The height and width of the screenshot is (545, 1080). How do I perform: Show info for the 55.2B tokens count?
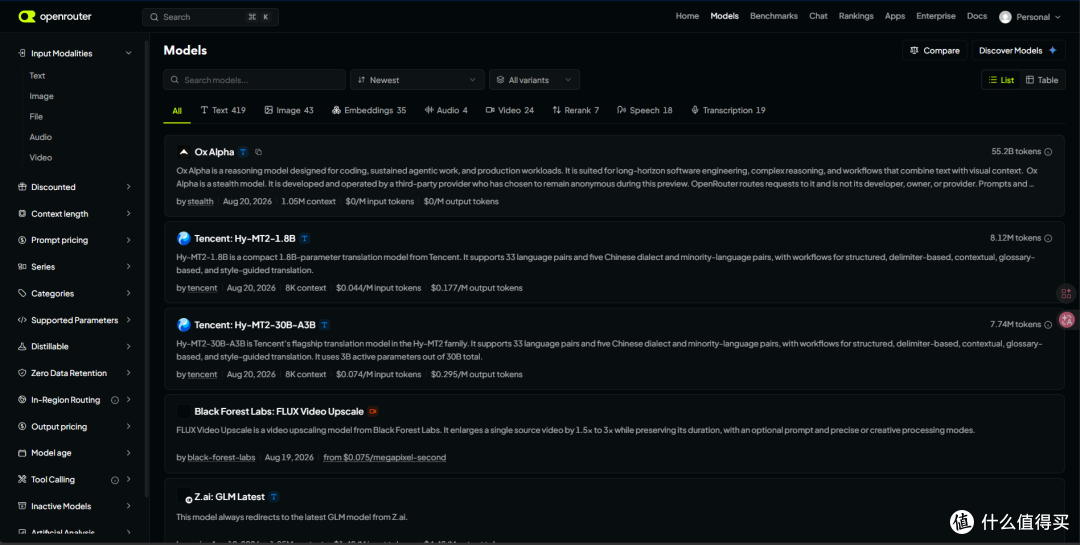[x=1048, y=152]
